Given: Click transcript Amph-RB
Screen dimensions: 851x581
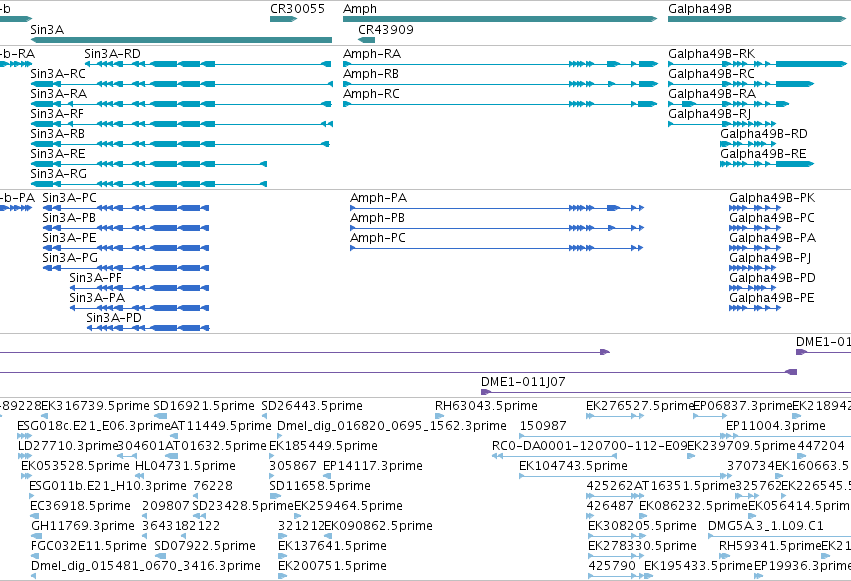Looking at the screenshot, I should 500,84.
